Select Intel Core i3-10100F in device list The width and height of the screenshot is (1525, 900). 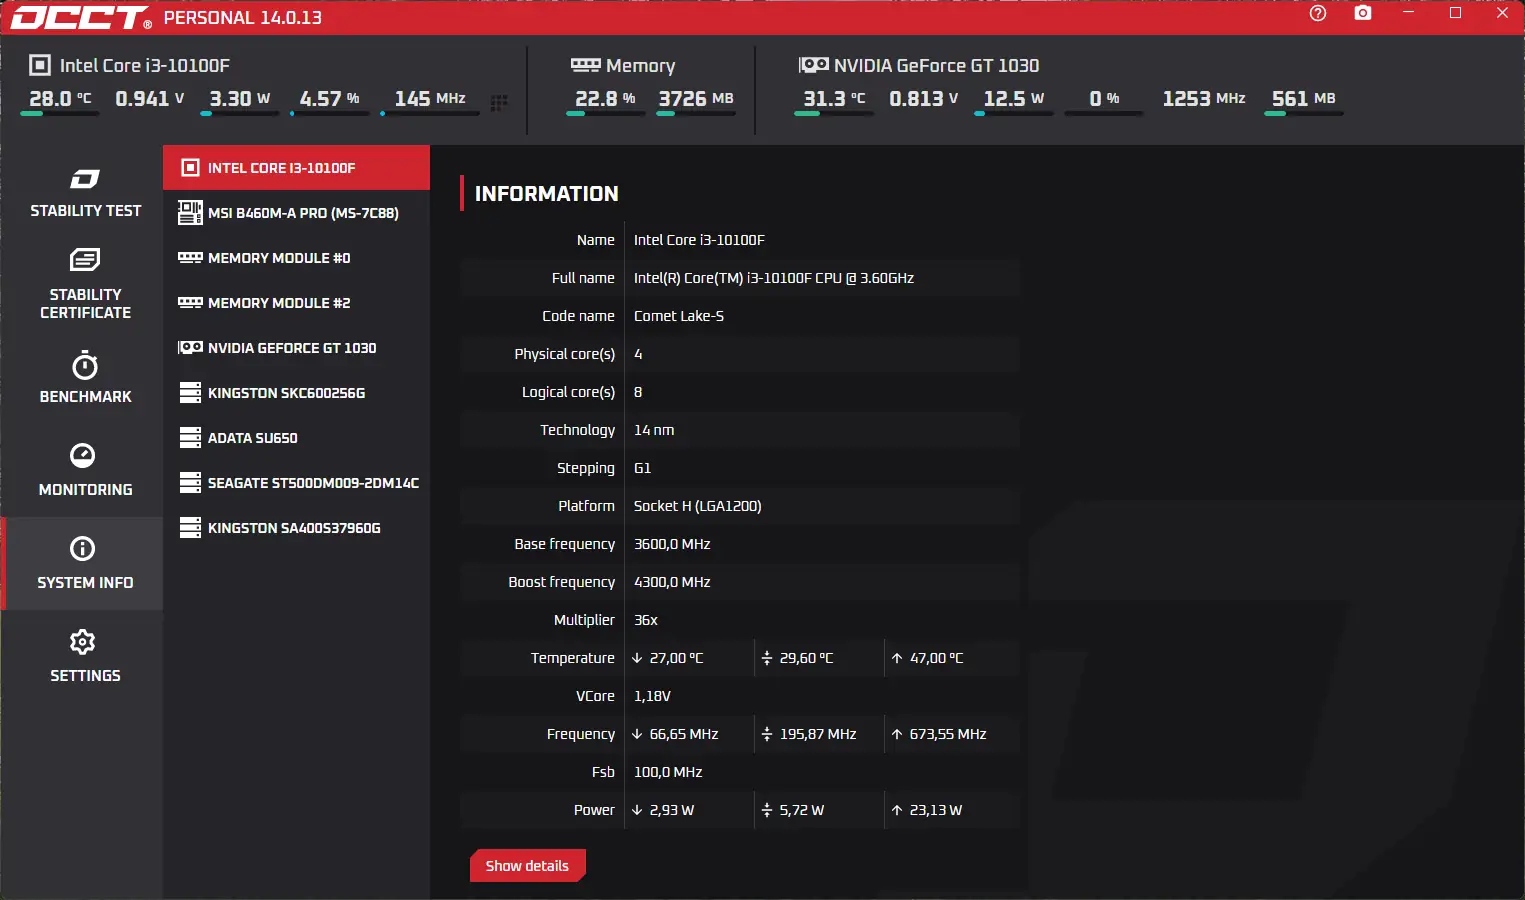tap(296, 168)
